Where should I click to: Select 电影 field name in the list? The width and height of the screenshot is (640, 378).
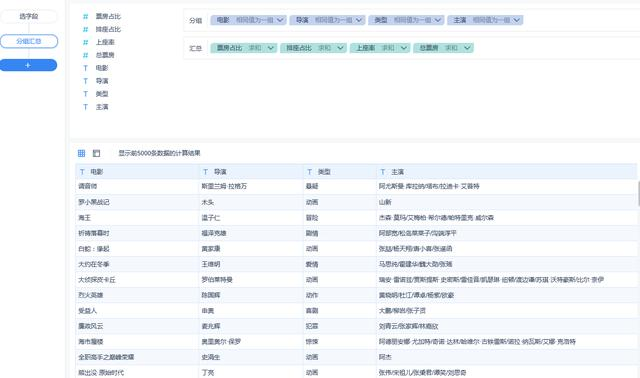pos(102,68)
